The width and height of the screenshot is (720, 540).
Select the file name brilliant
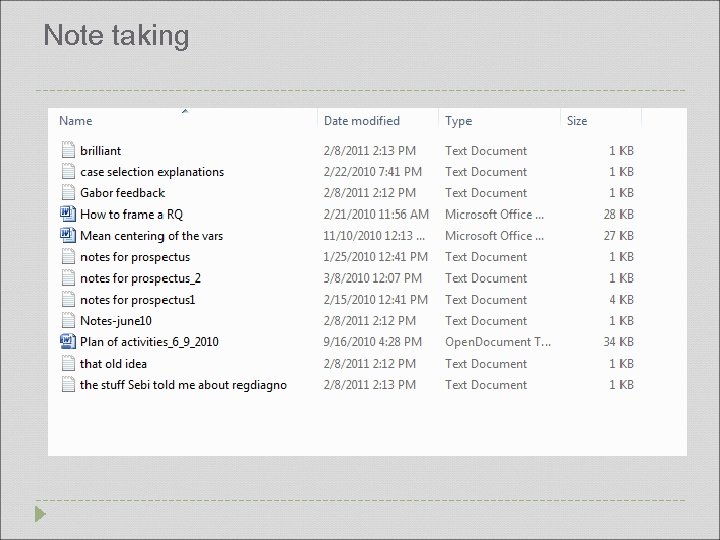pos(101,151)
